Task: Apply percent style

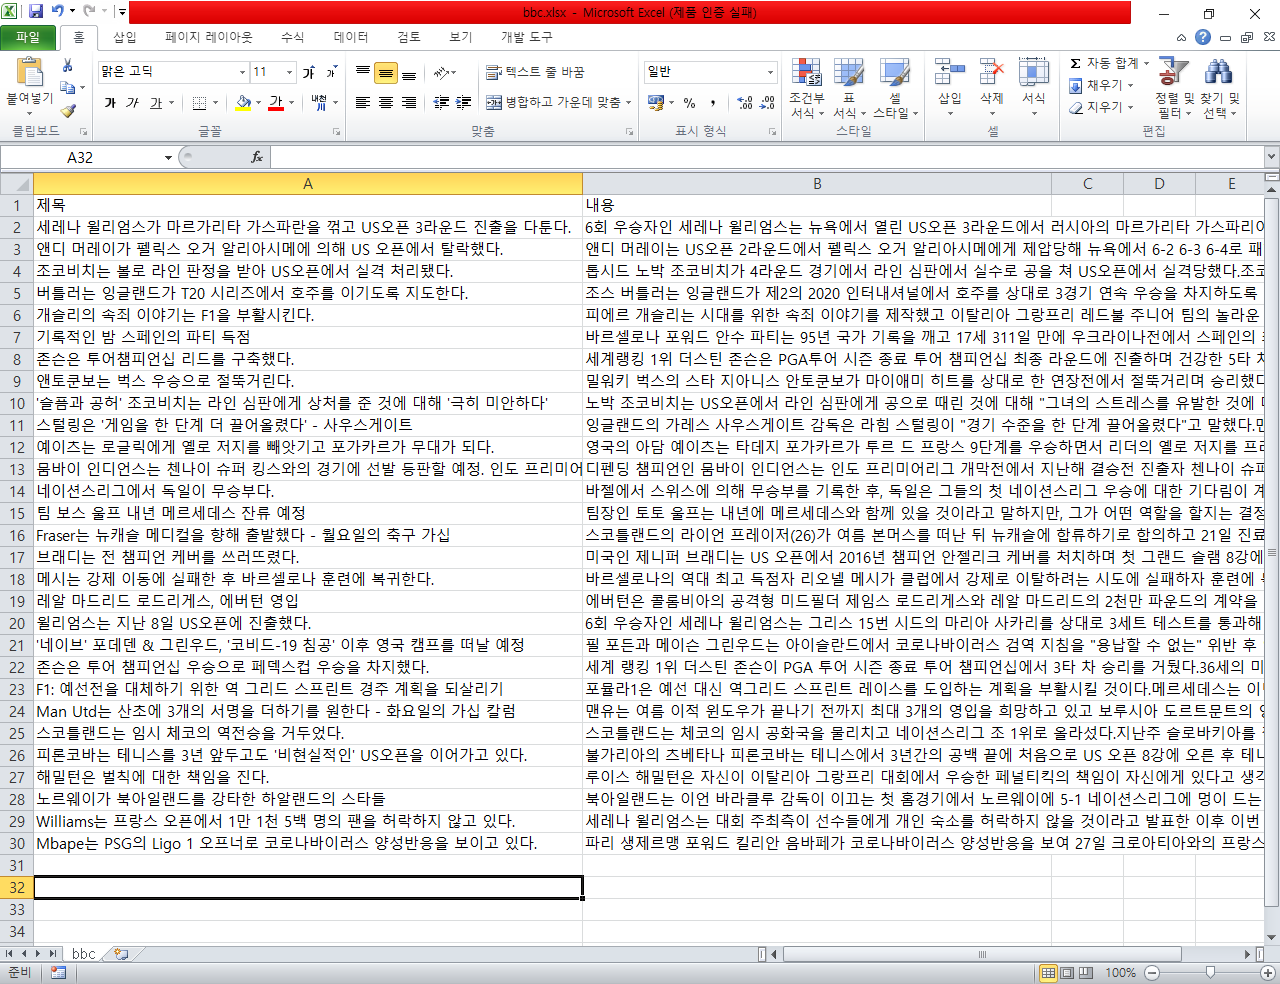Action: 689,102
